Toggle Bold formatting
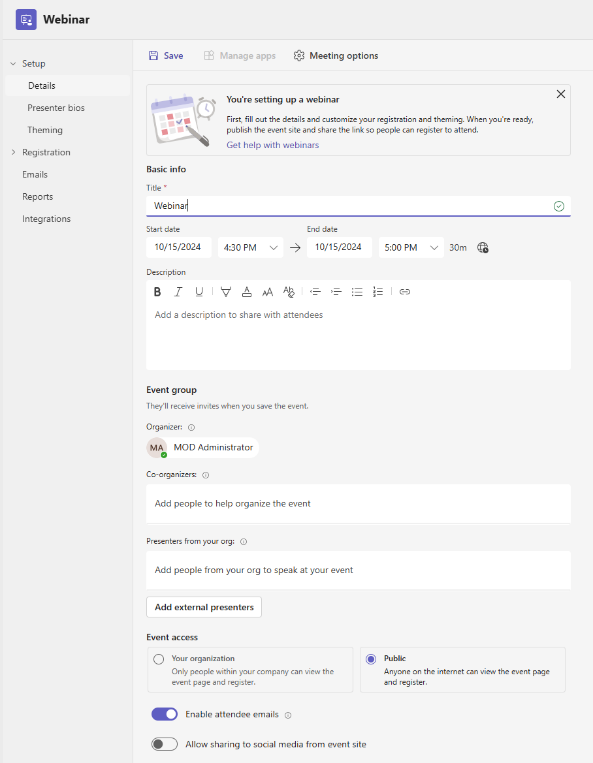593x763 pixels. tap(157, 292)
